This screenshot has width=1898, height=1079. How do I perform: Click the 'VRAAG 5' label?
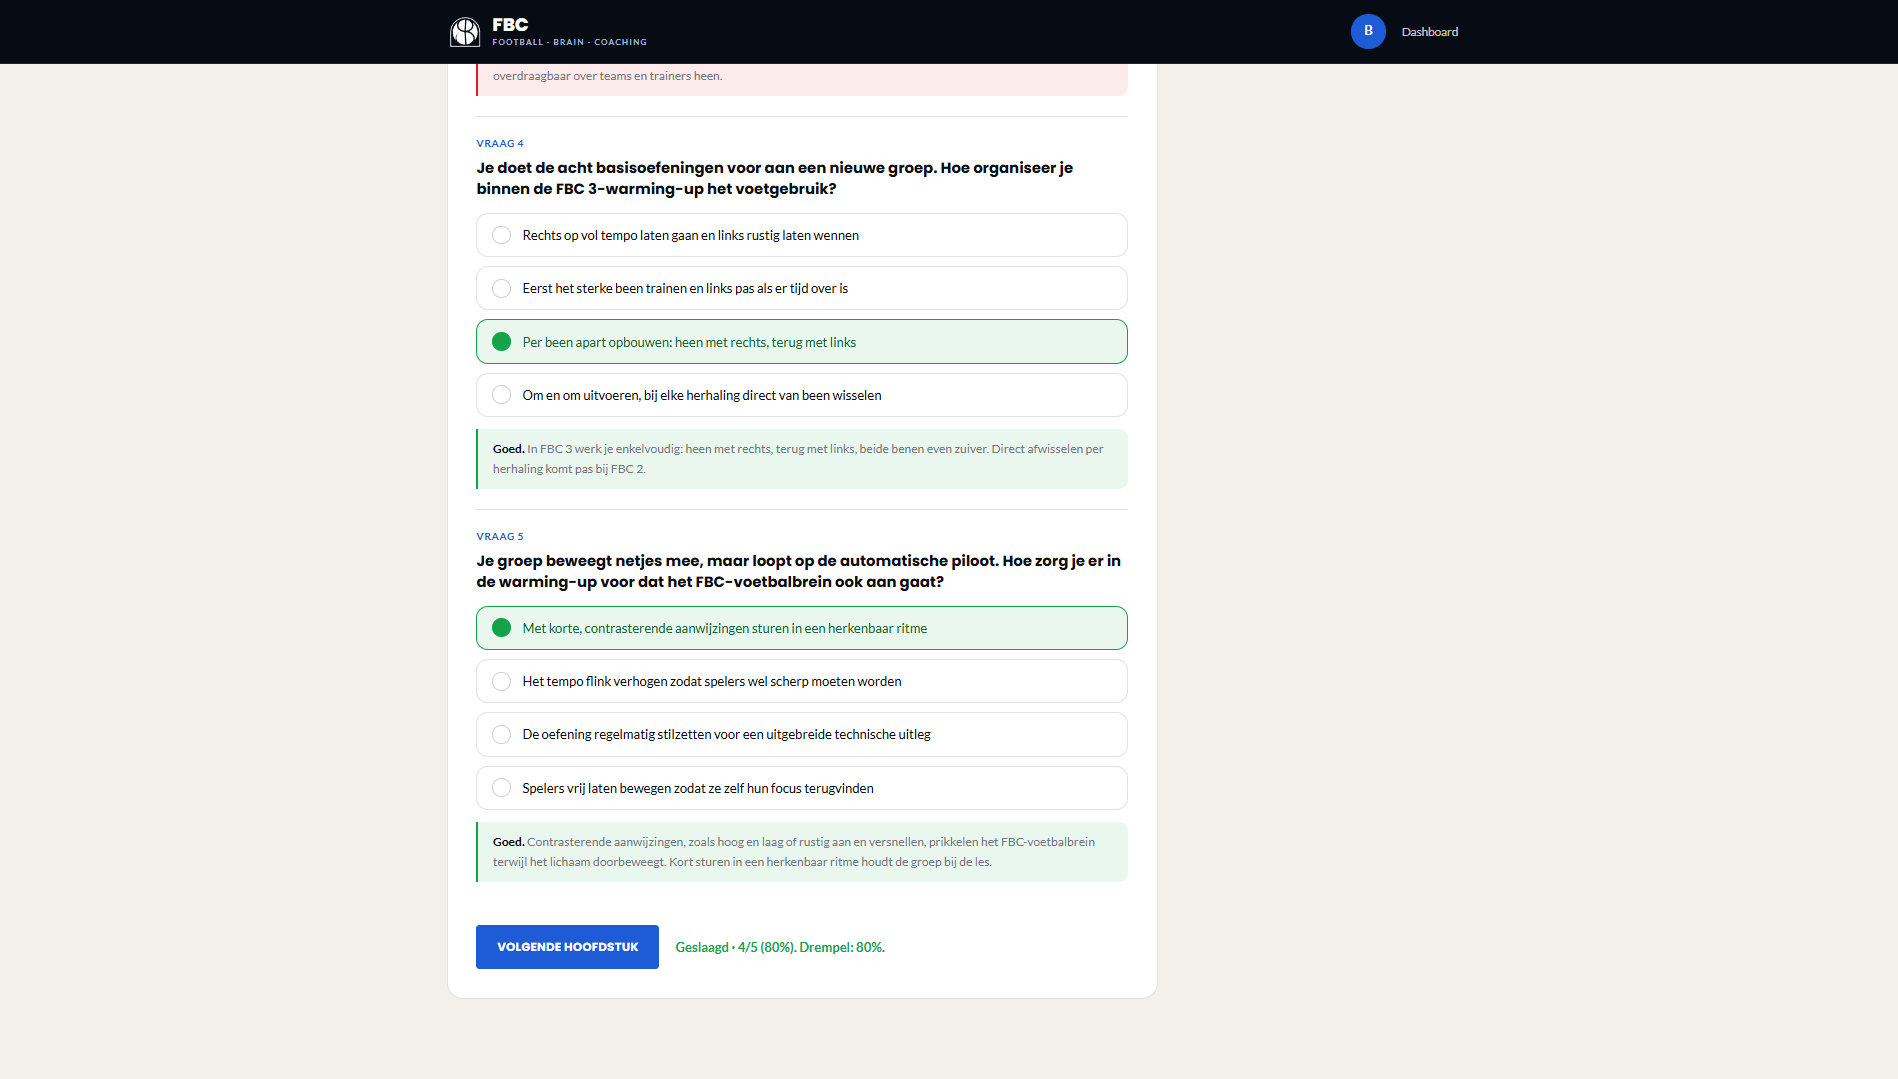(x=500, y=537)
